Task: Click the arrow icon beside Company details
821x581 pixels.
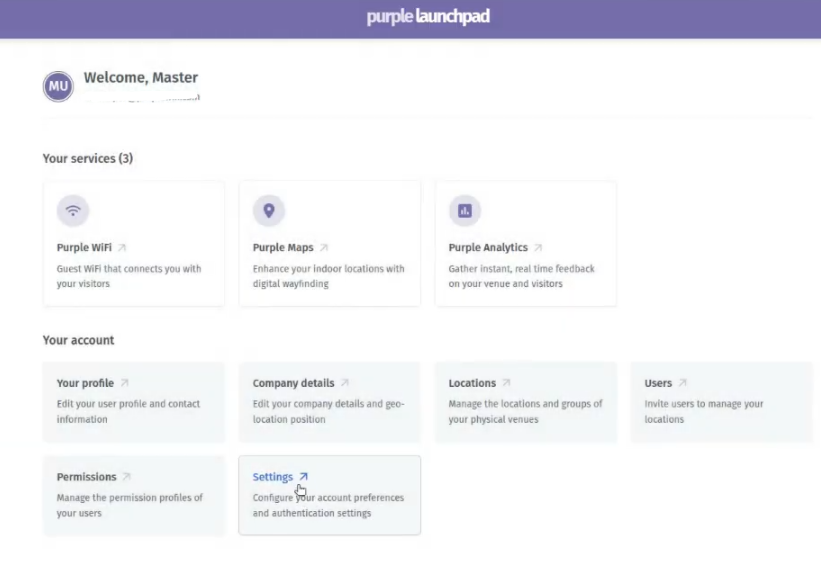Action: (x=345, y=383)
